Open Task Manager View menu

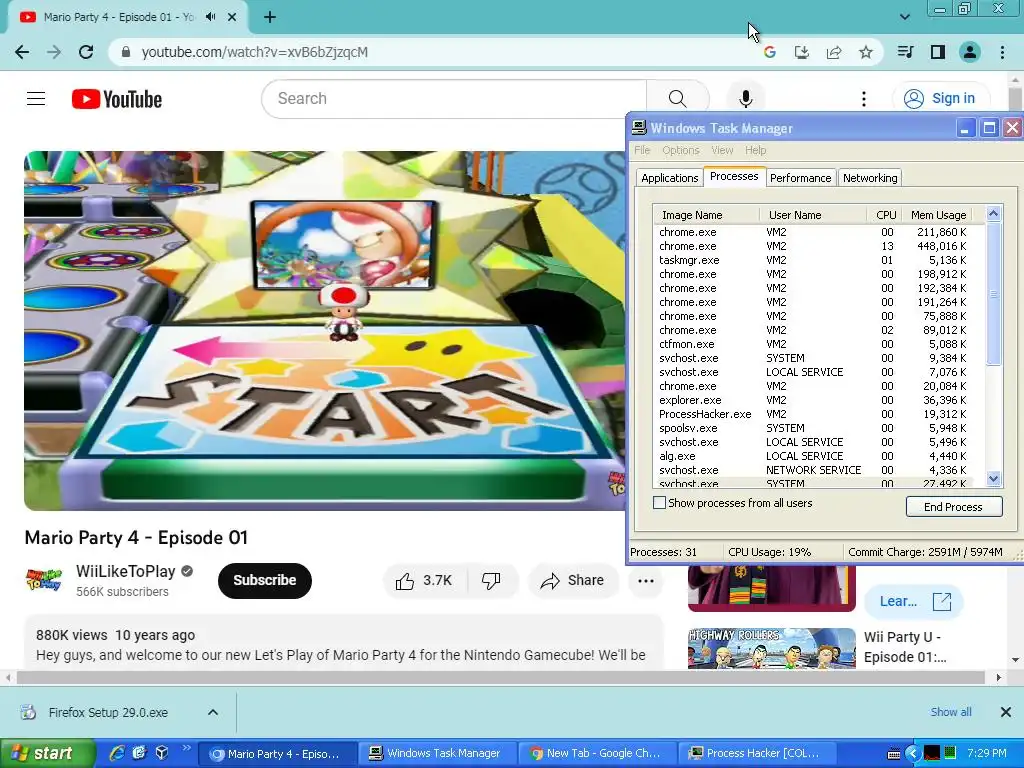pyautogui.click(x=722, y=150)
